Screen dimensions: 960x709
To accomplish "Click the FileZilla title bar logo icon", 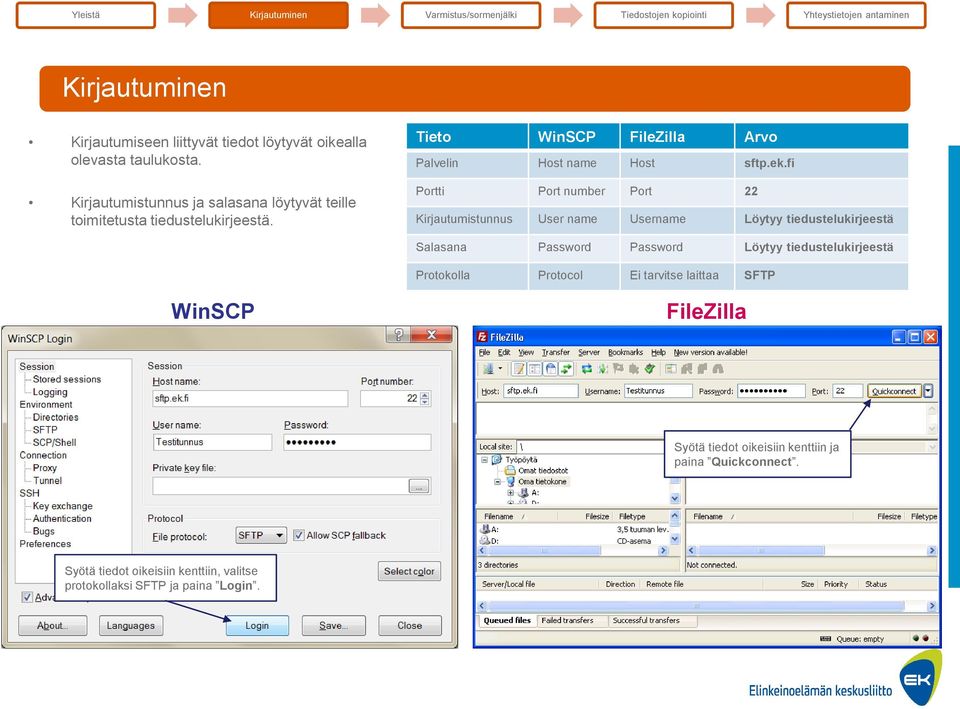I will (x=482, y=337).
